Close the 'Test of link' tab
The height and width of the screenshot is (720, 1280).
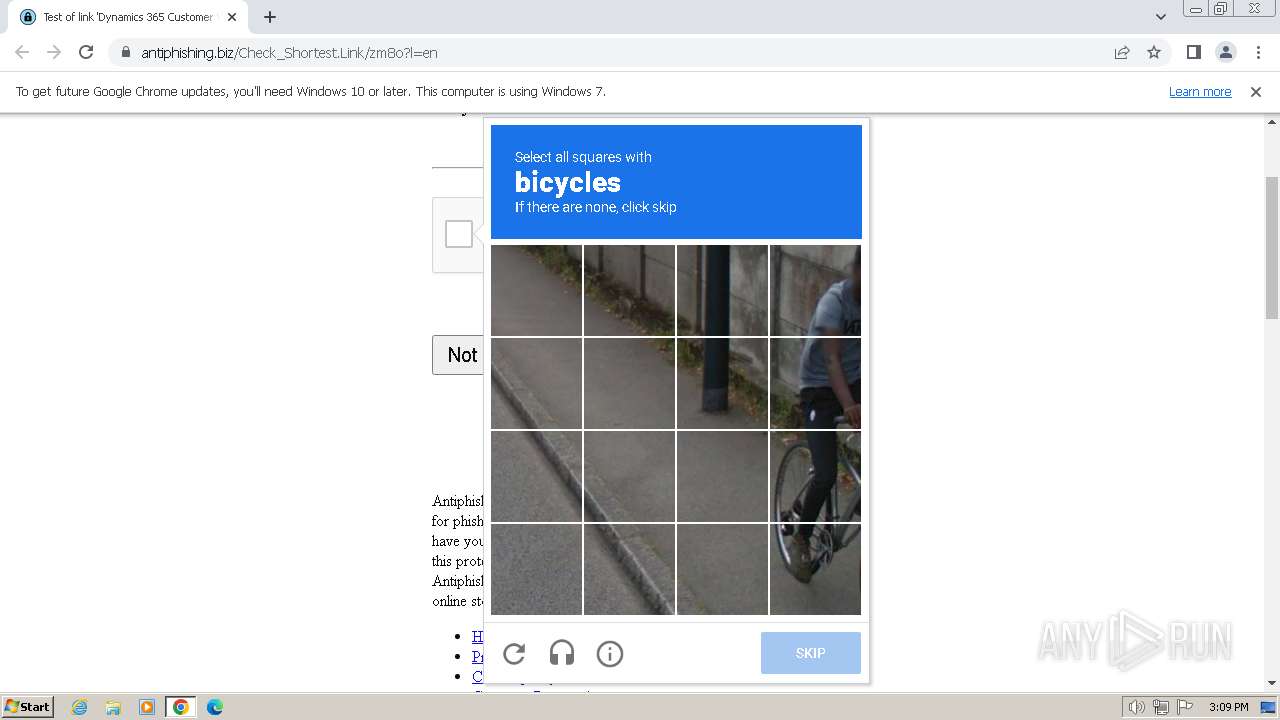coord(232,17)
